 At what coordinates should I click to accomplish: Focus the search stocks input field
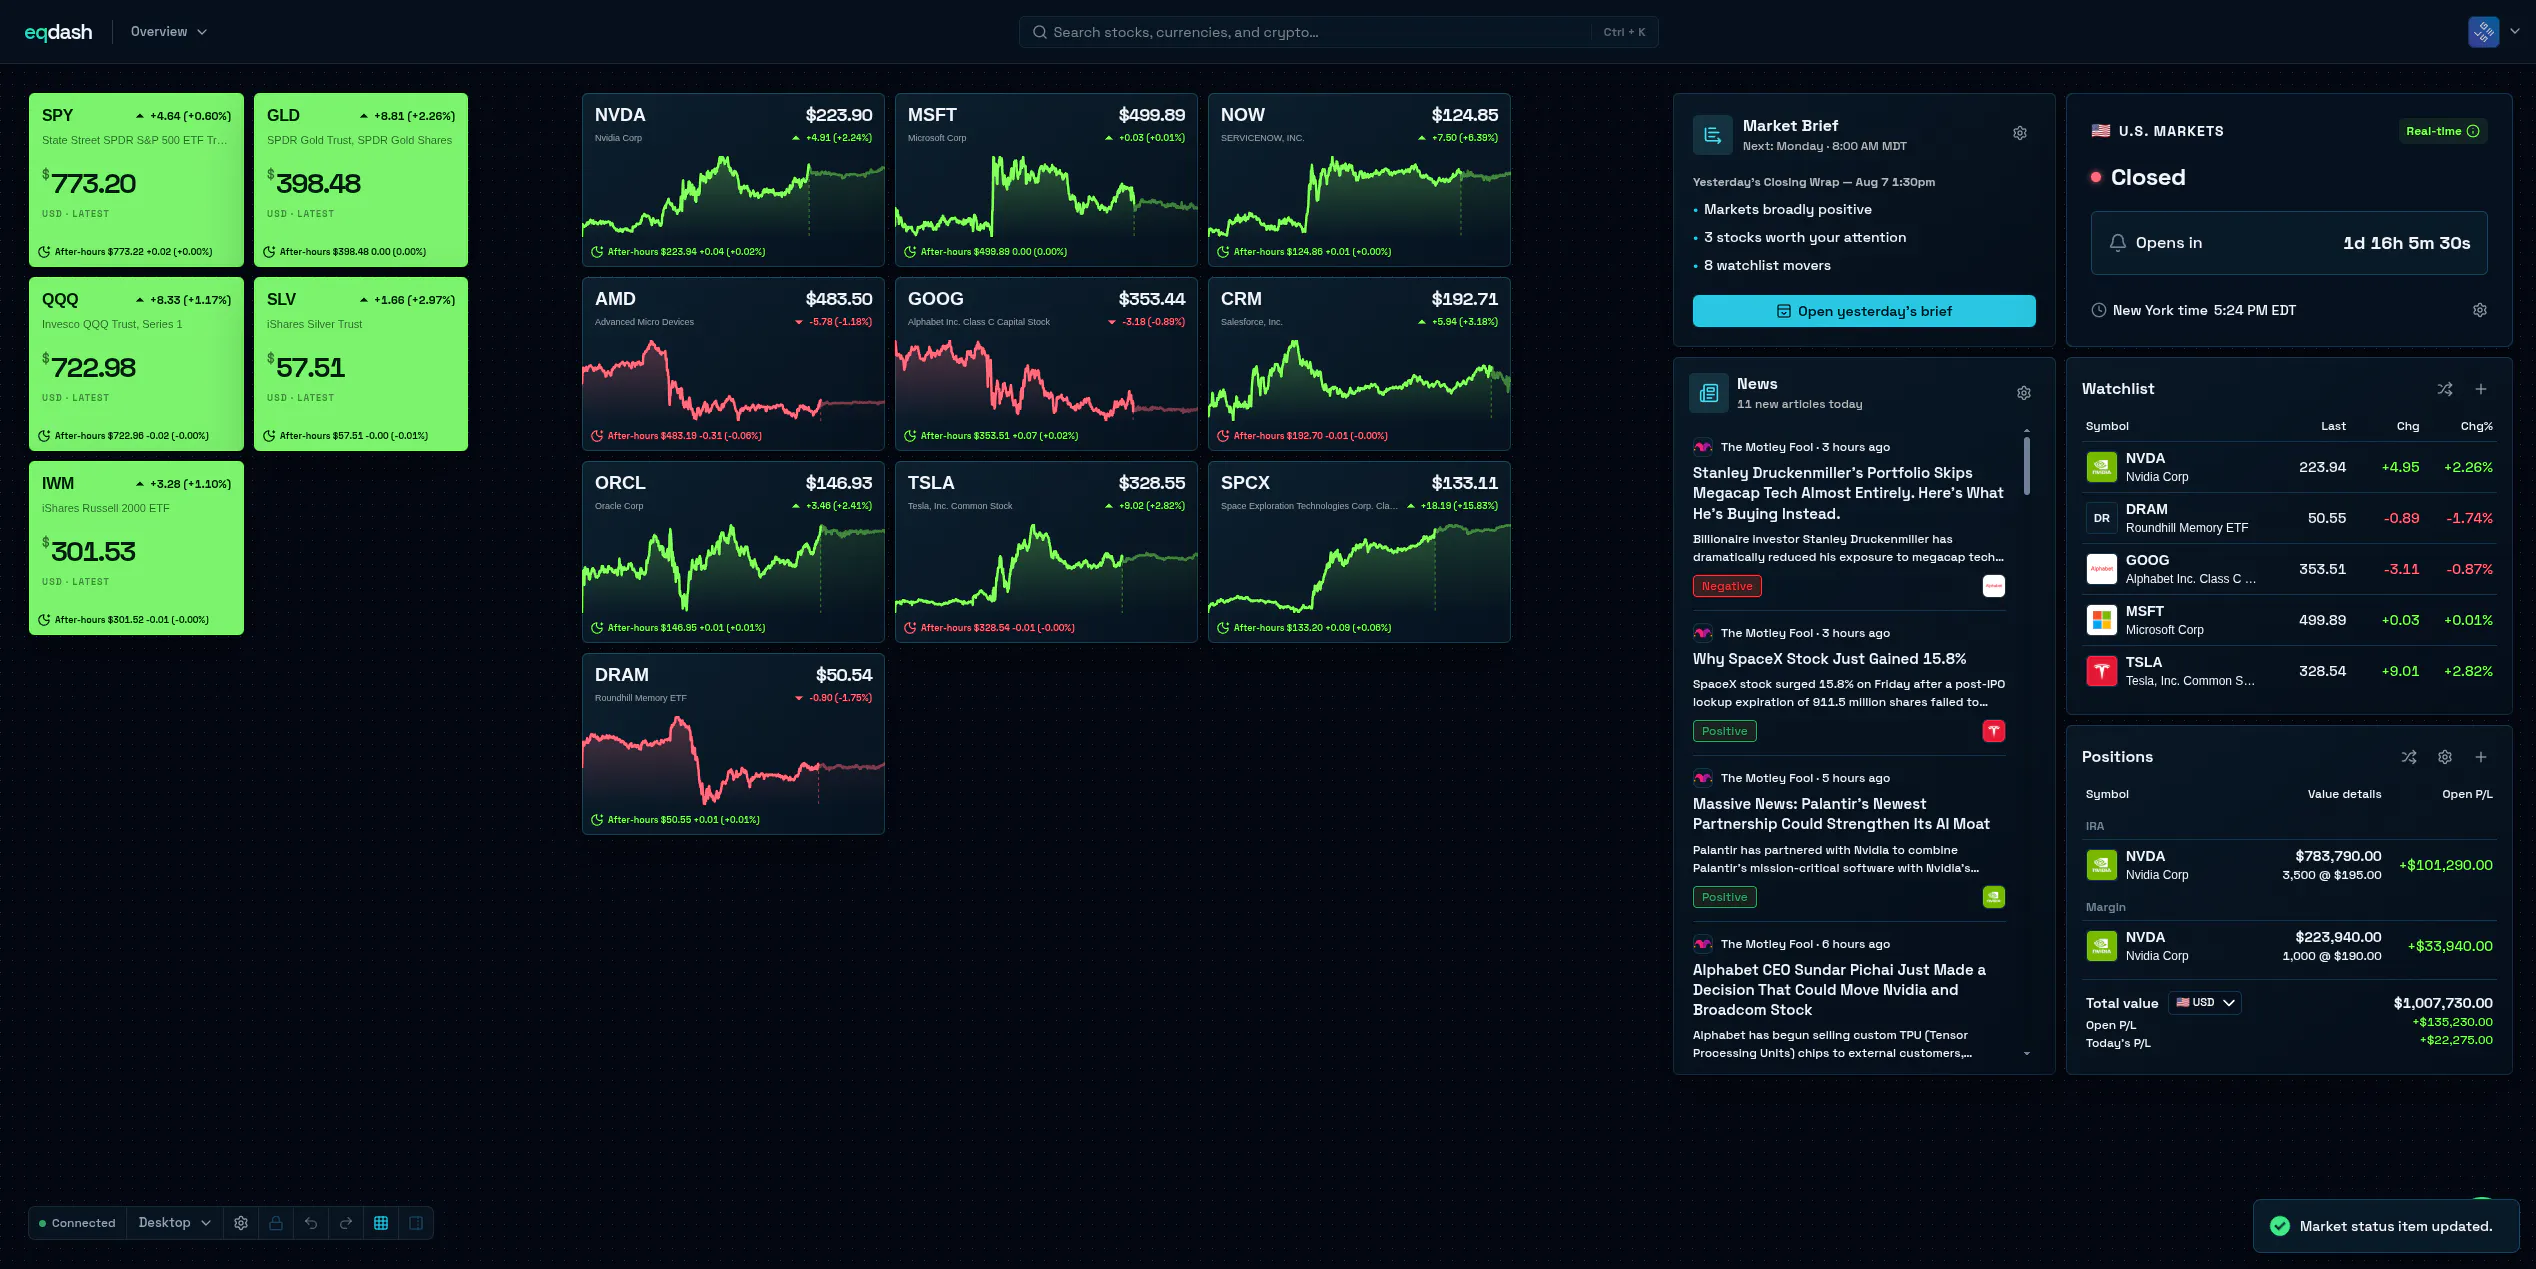[1338, 32]
